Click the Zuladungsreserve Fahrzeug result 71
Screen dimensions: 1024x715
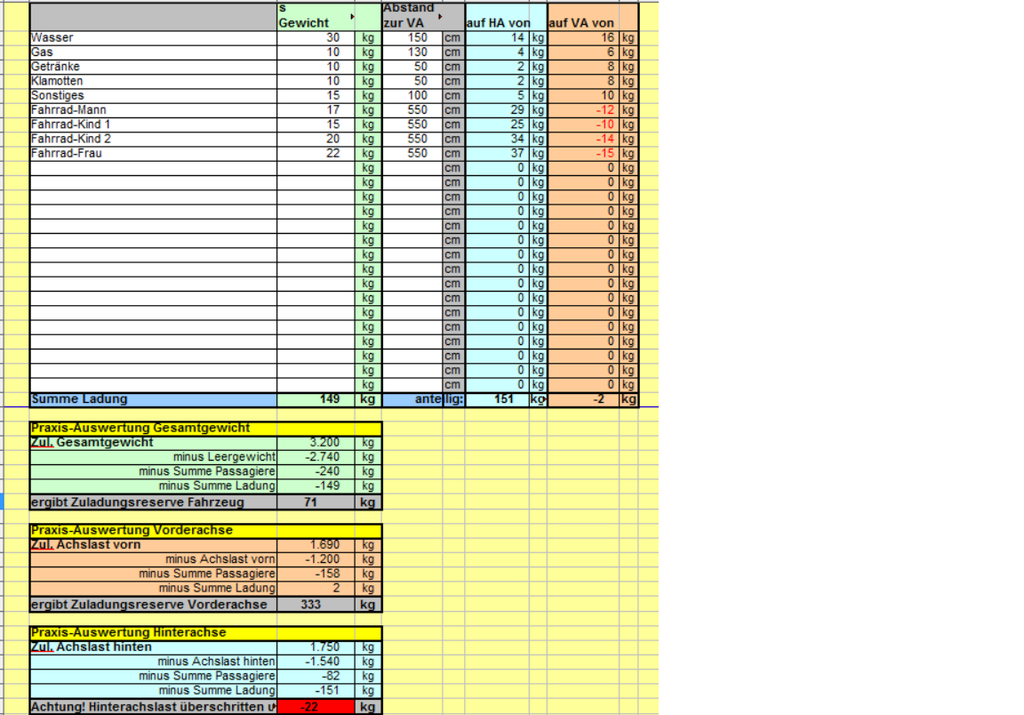click(x=316, y=502)
